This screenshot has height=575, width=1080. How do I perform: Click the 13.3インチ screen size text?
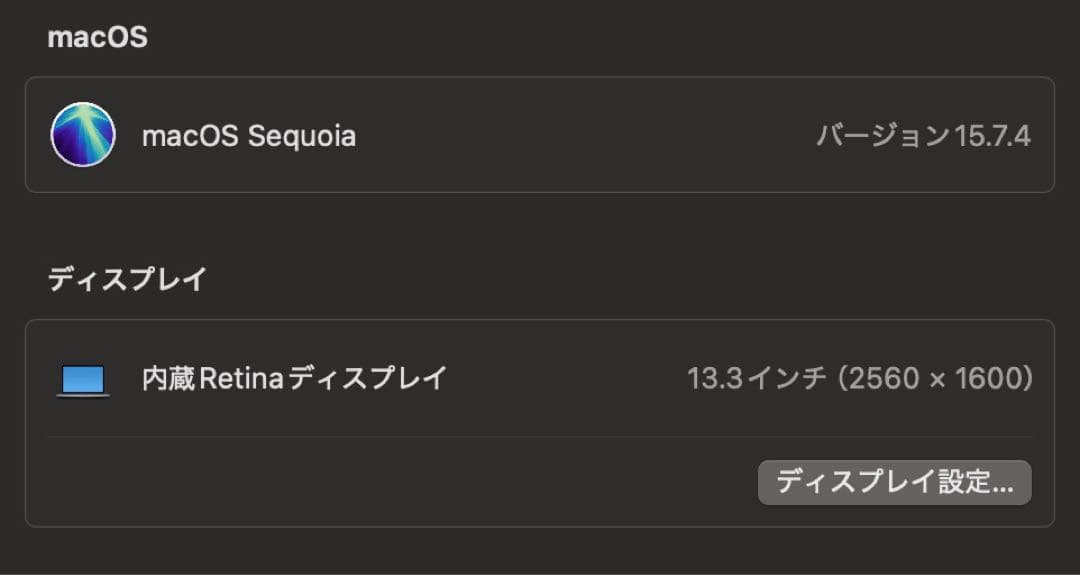[757, 379]
